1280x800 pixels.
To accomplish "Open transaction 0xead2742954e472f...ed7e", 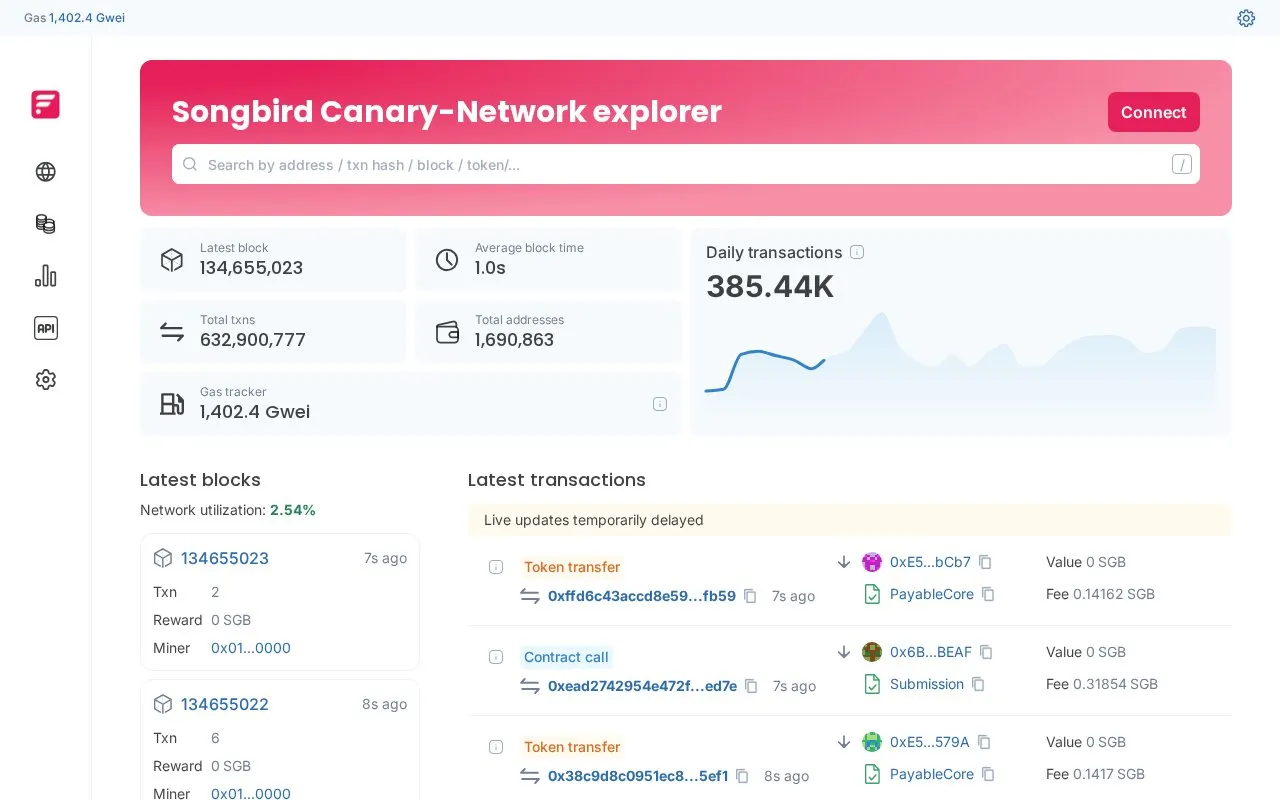I will [642, 686].
